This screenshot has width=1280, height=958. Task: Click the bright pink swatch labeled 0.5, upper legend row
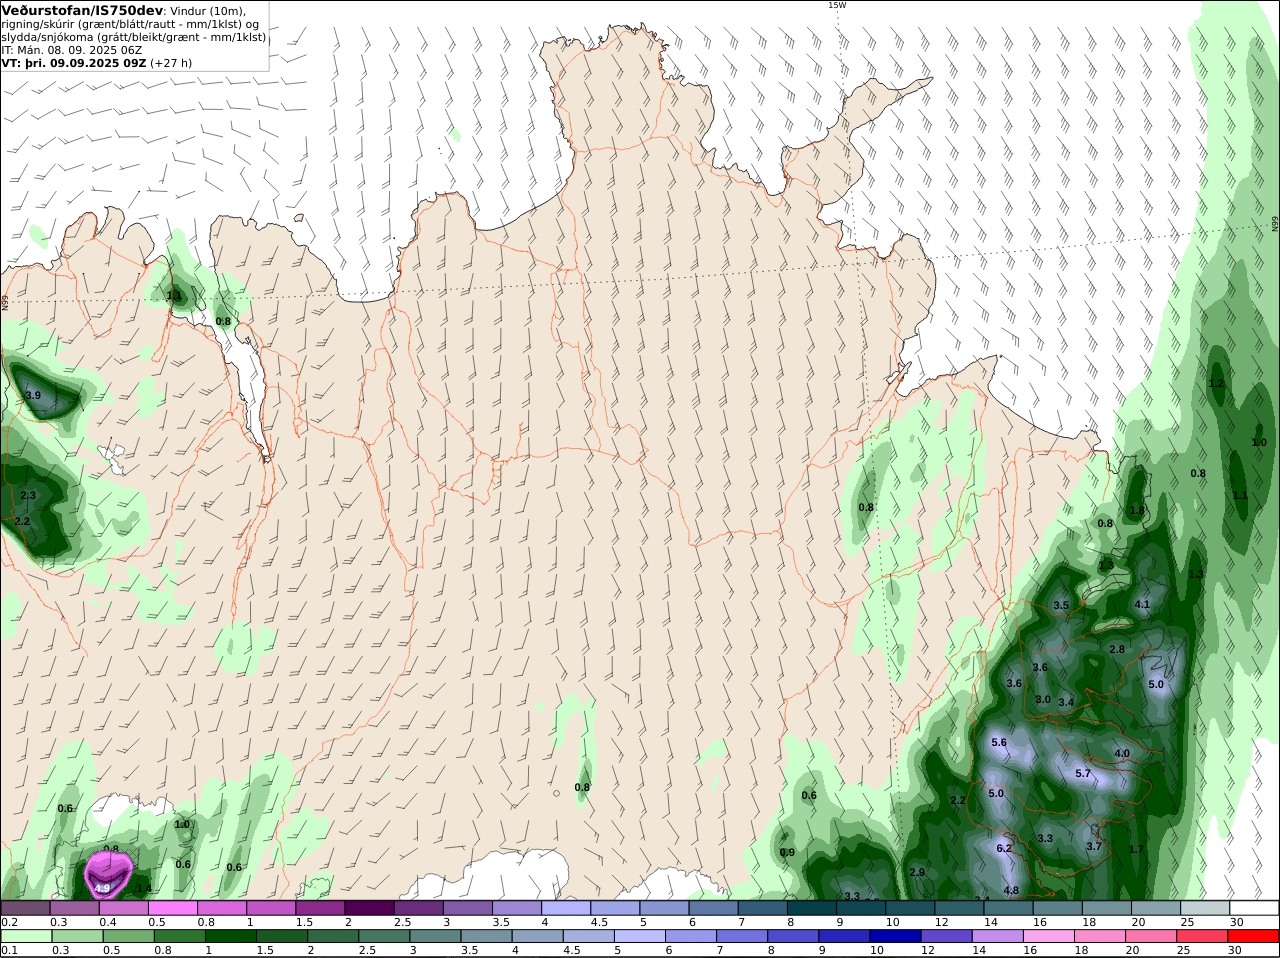pyautogui.click(x=172, y=908)
